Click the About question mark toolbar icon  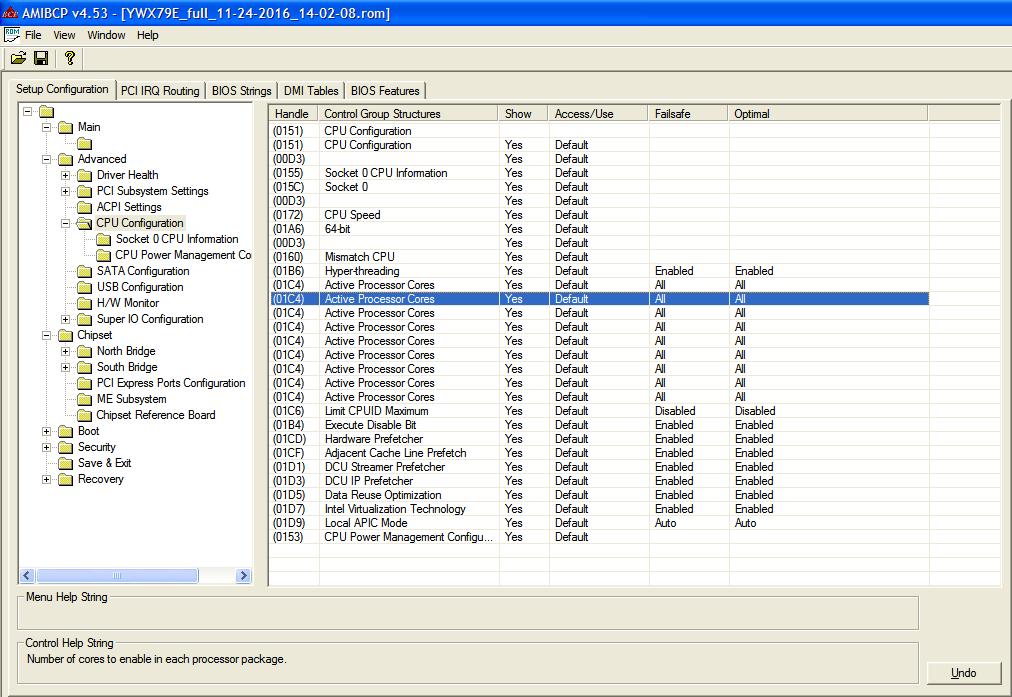click(x=70, y=59)
